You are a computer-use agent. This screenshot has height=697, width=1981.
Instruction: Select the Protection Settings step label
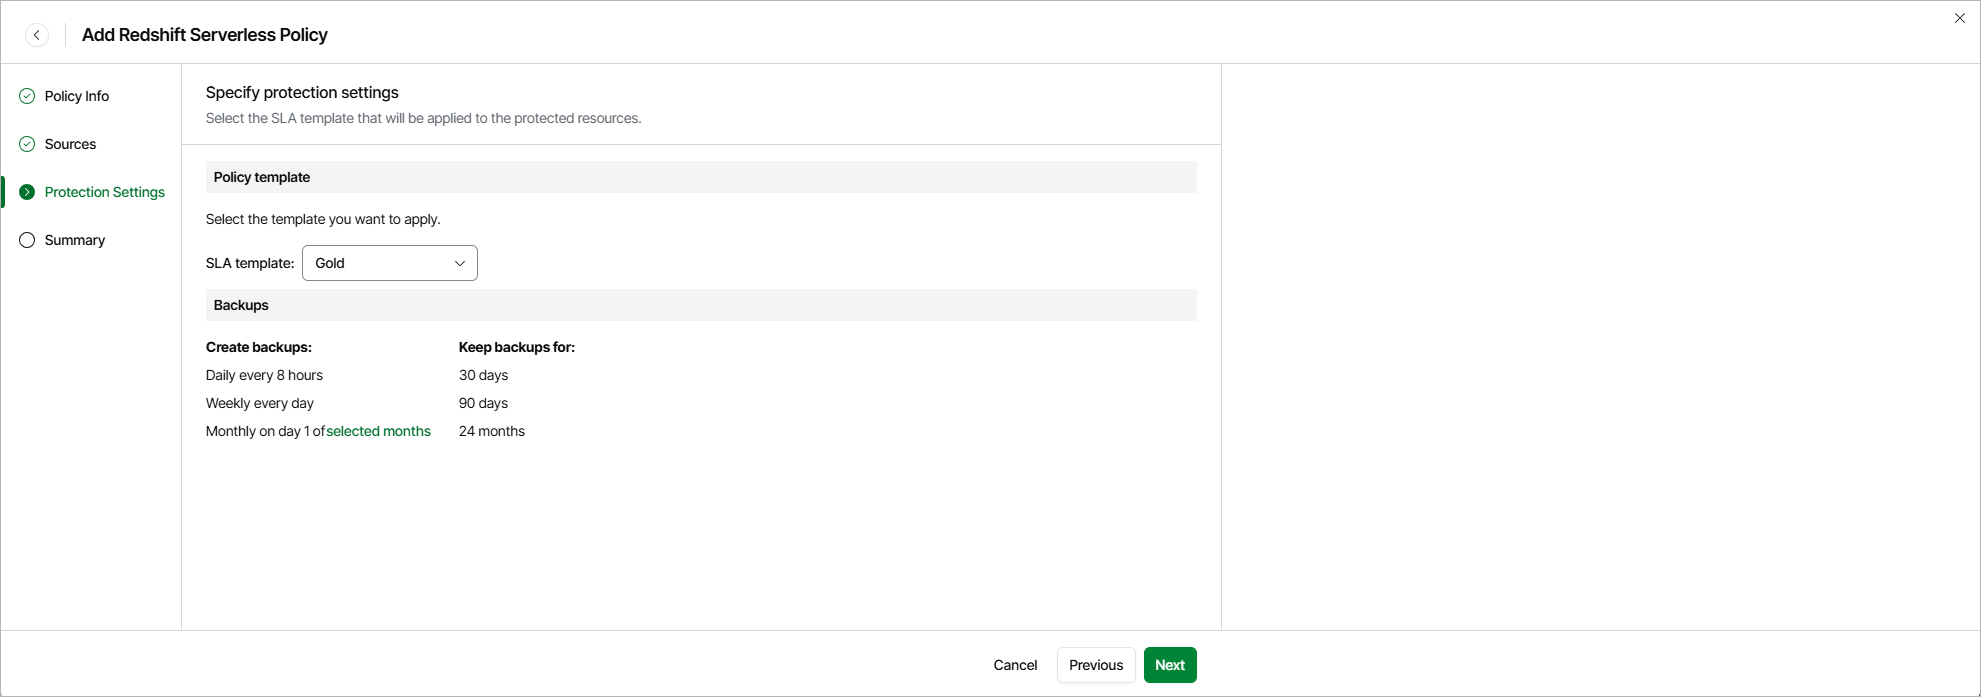[x=105, y=192]
